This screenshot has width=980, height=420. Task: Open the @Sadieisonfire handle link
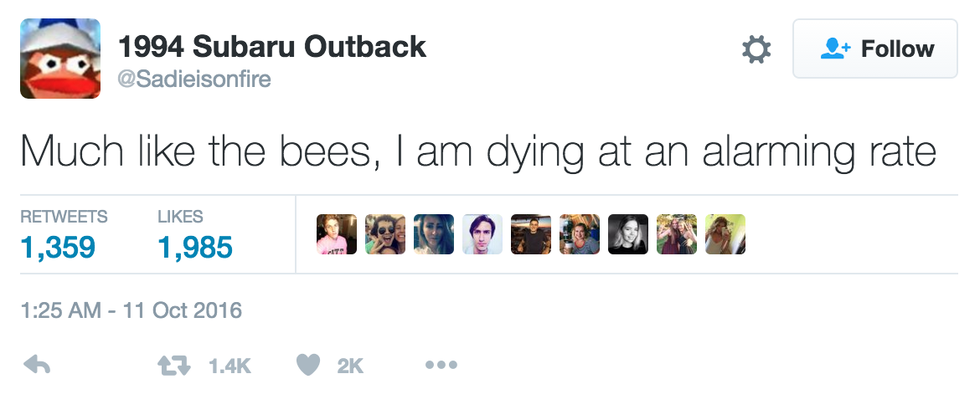pyautogui.click(x=194, y=80)
